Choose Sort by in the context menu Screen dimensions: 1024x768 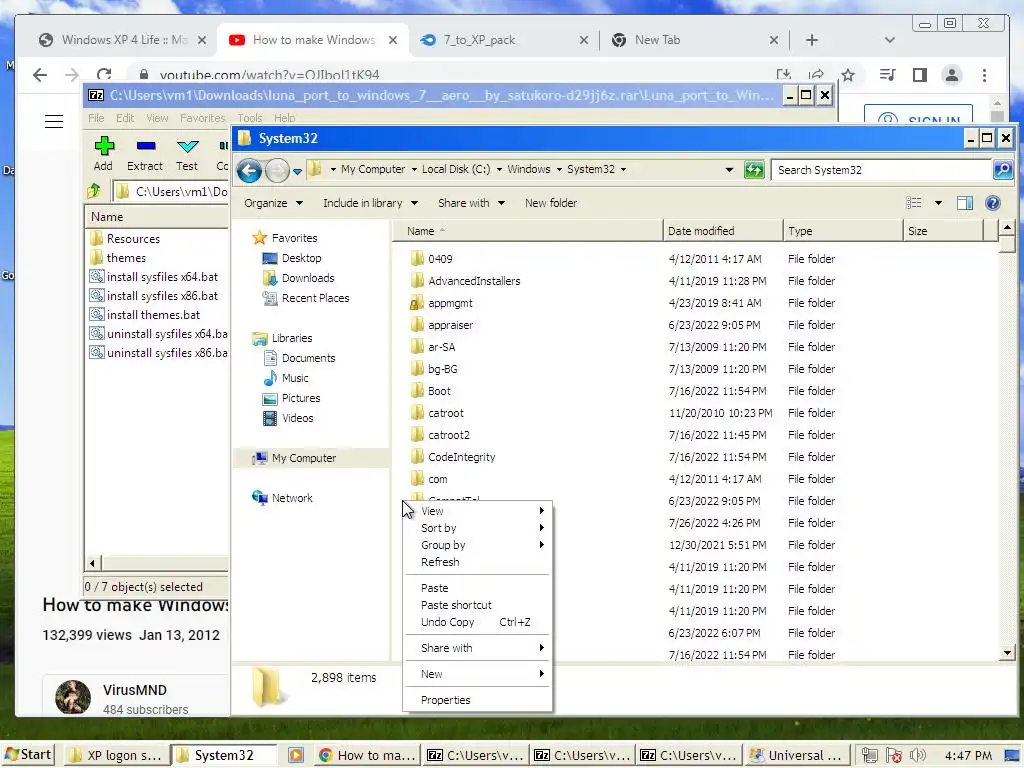477,528
